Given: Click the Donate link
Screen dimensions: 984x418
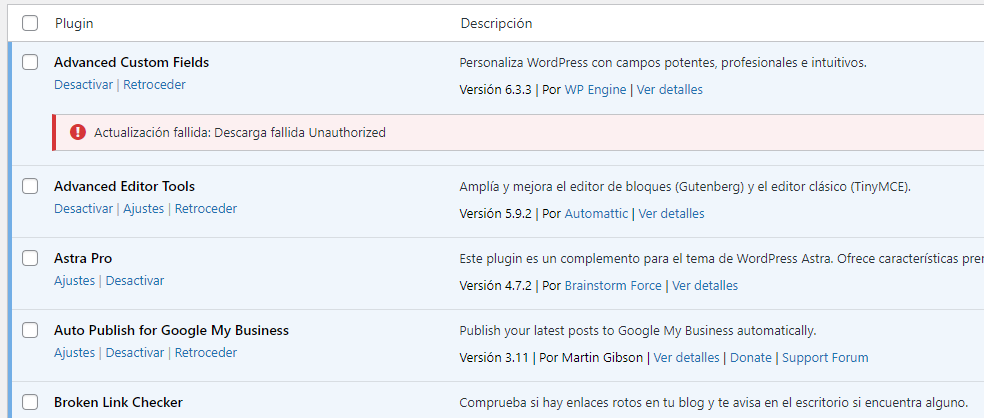Looking at the screenshot, I should [751, 358].
